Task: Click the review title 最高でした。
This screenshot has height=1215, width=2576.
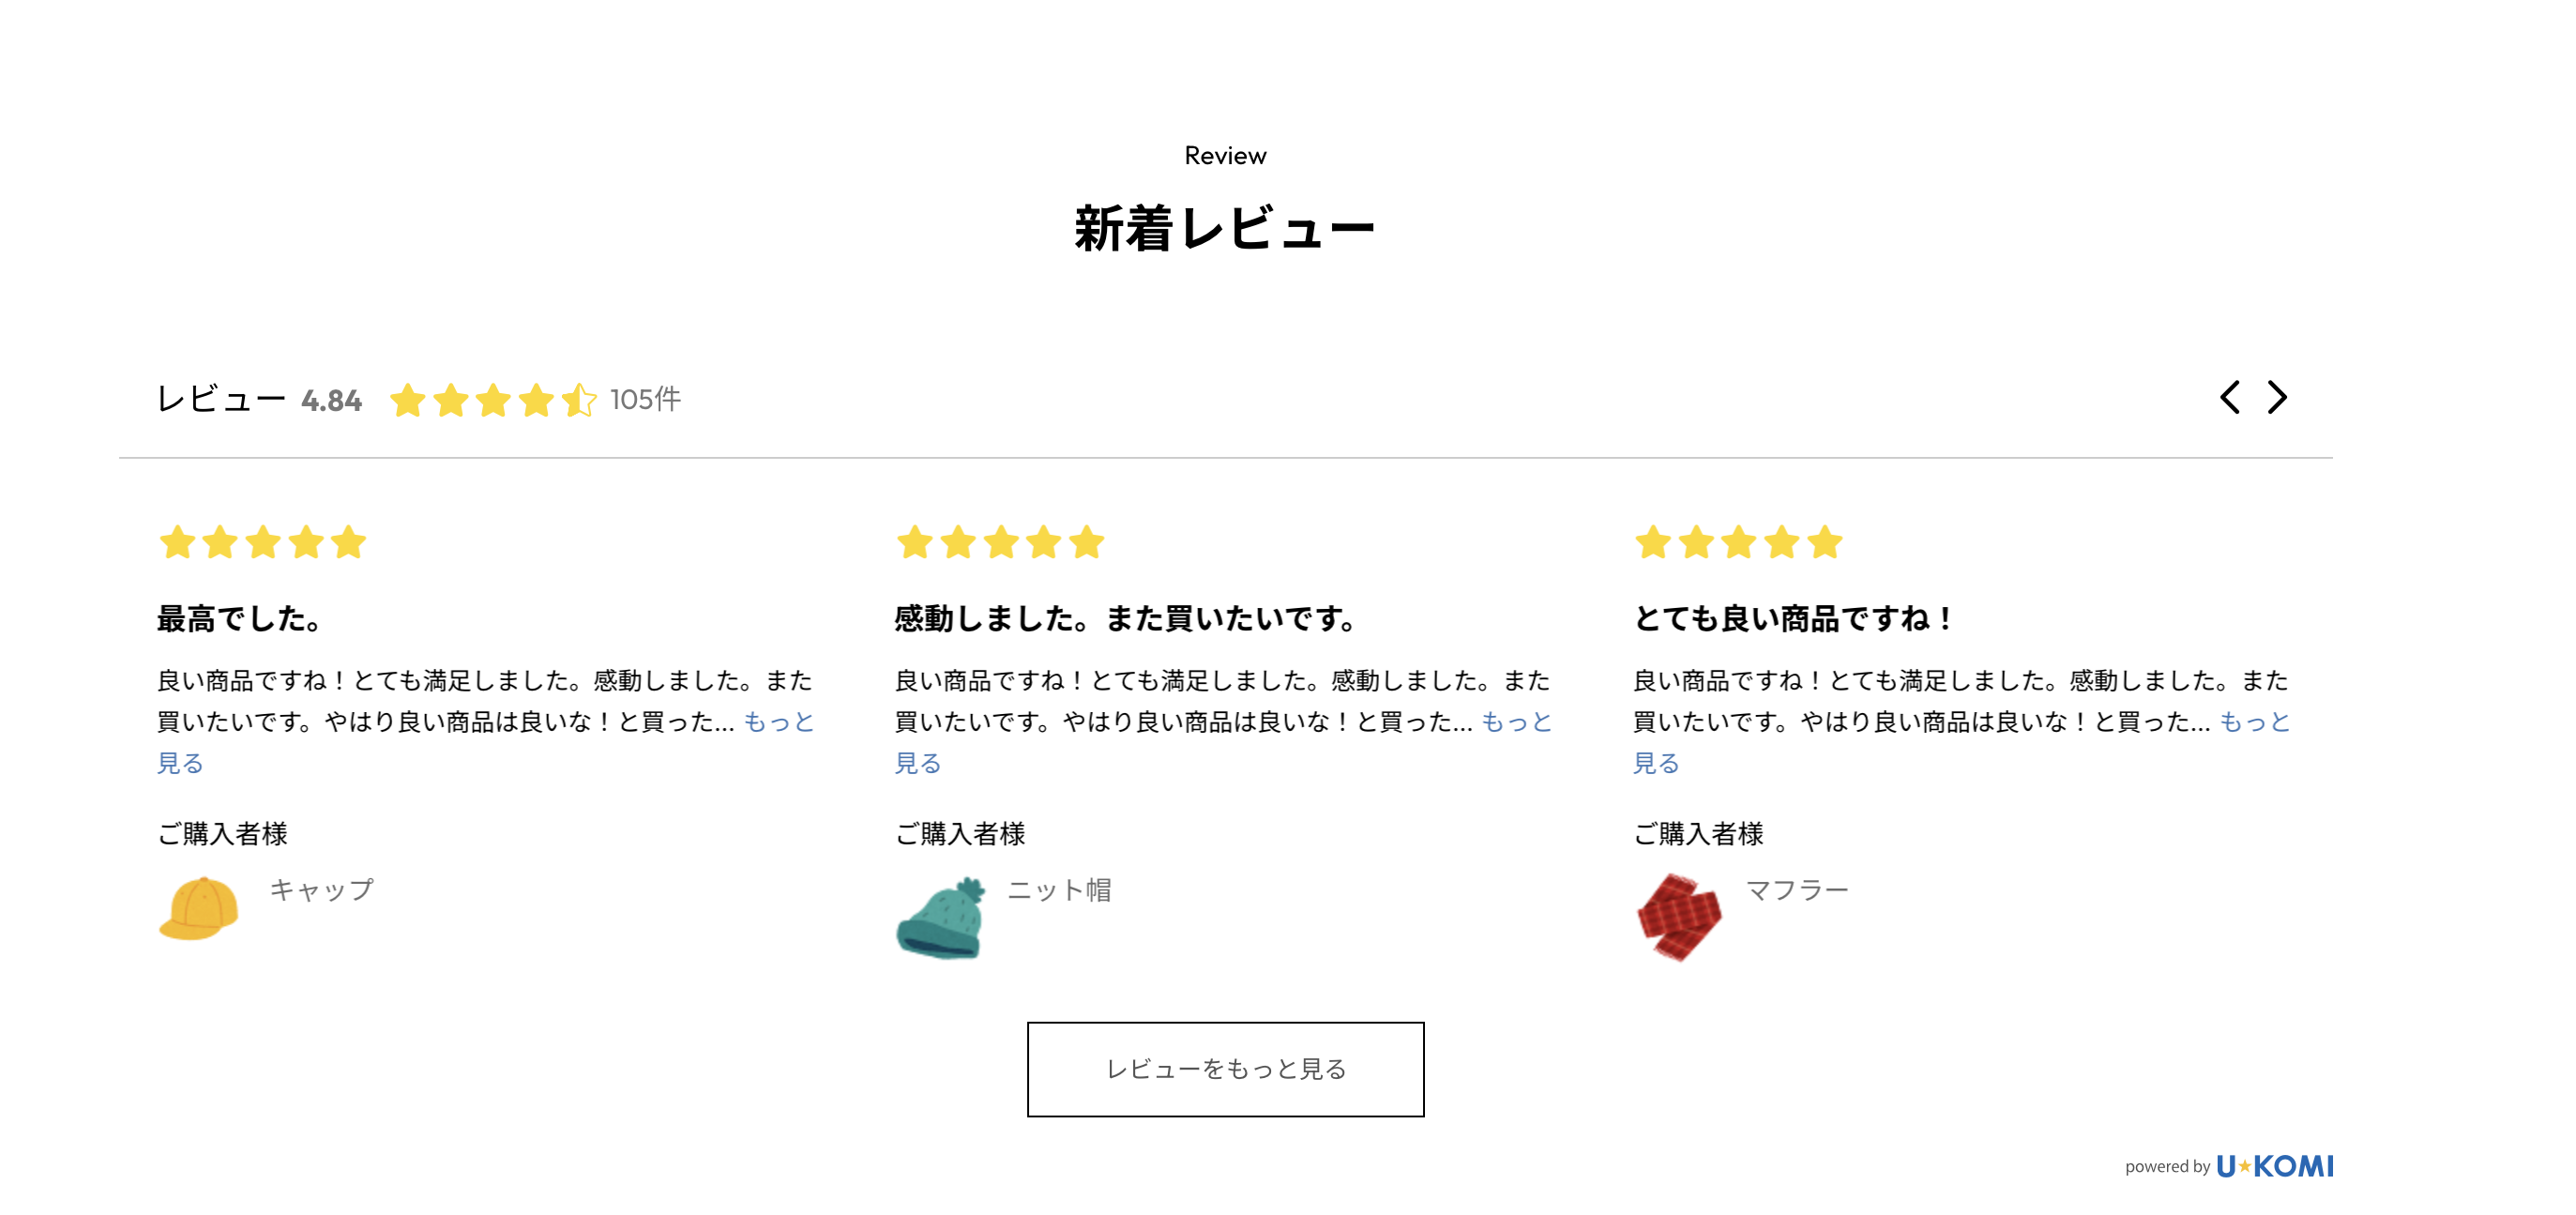Action: (239, 619)
